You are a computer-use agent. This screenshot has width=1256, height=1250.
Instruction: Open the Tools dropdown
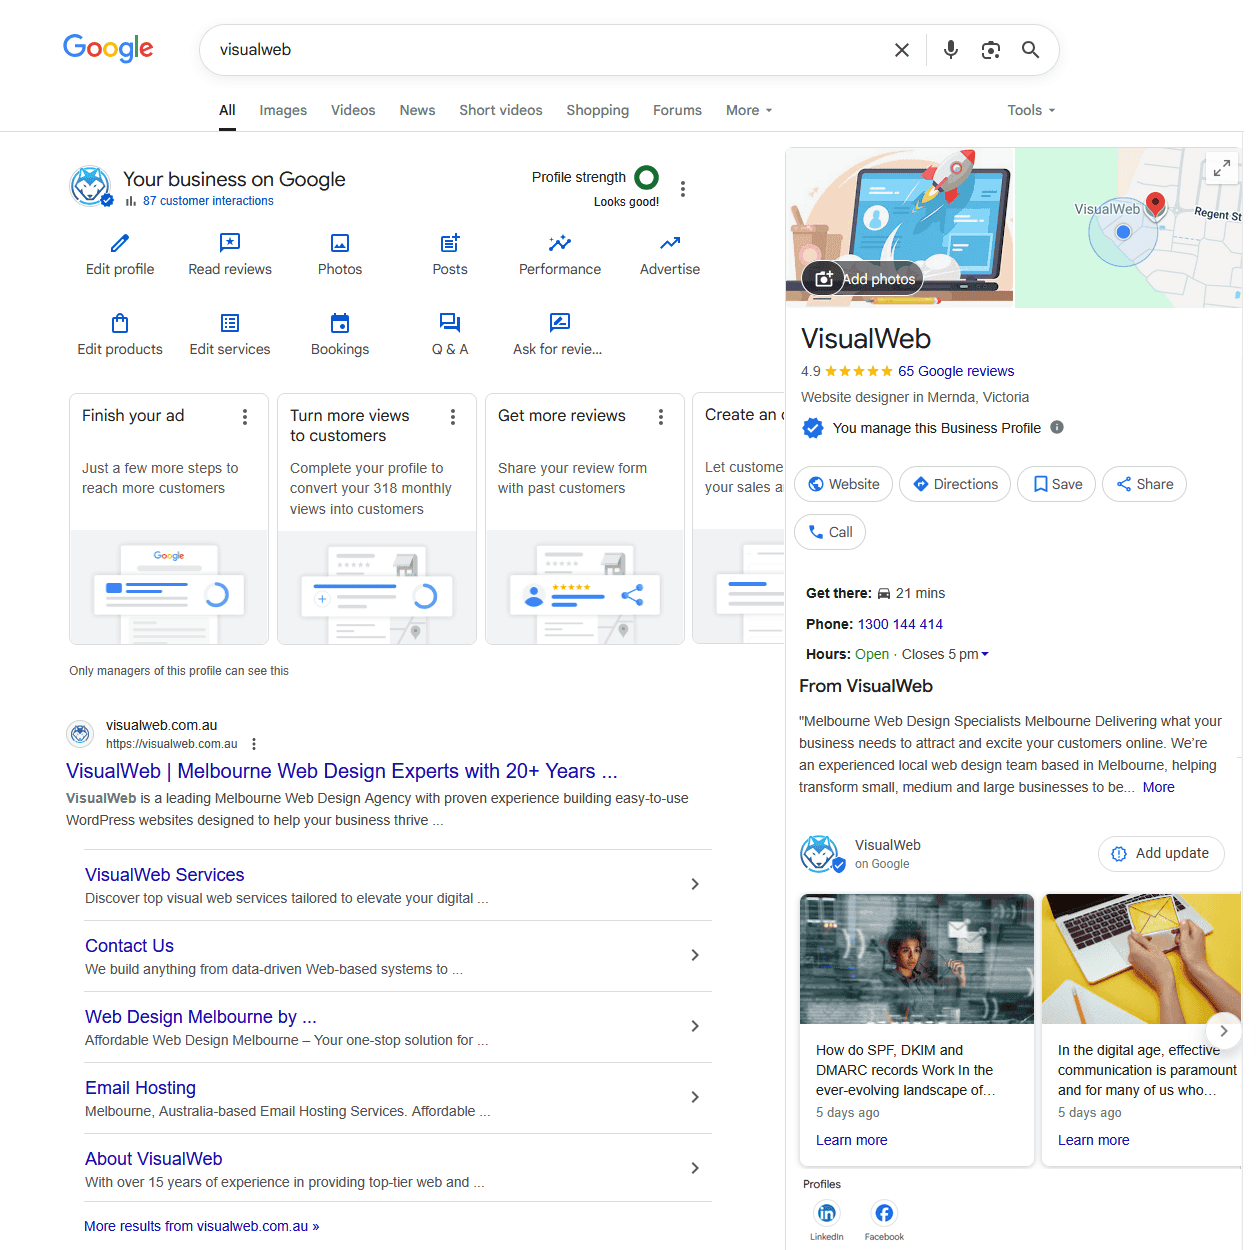tap(1030, 110)
